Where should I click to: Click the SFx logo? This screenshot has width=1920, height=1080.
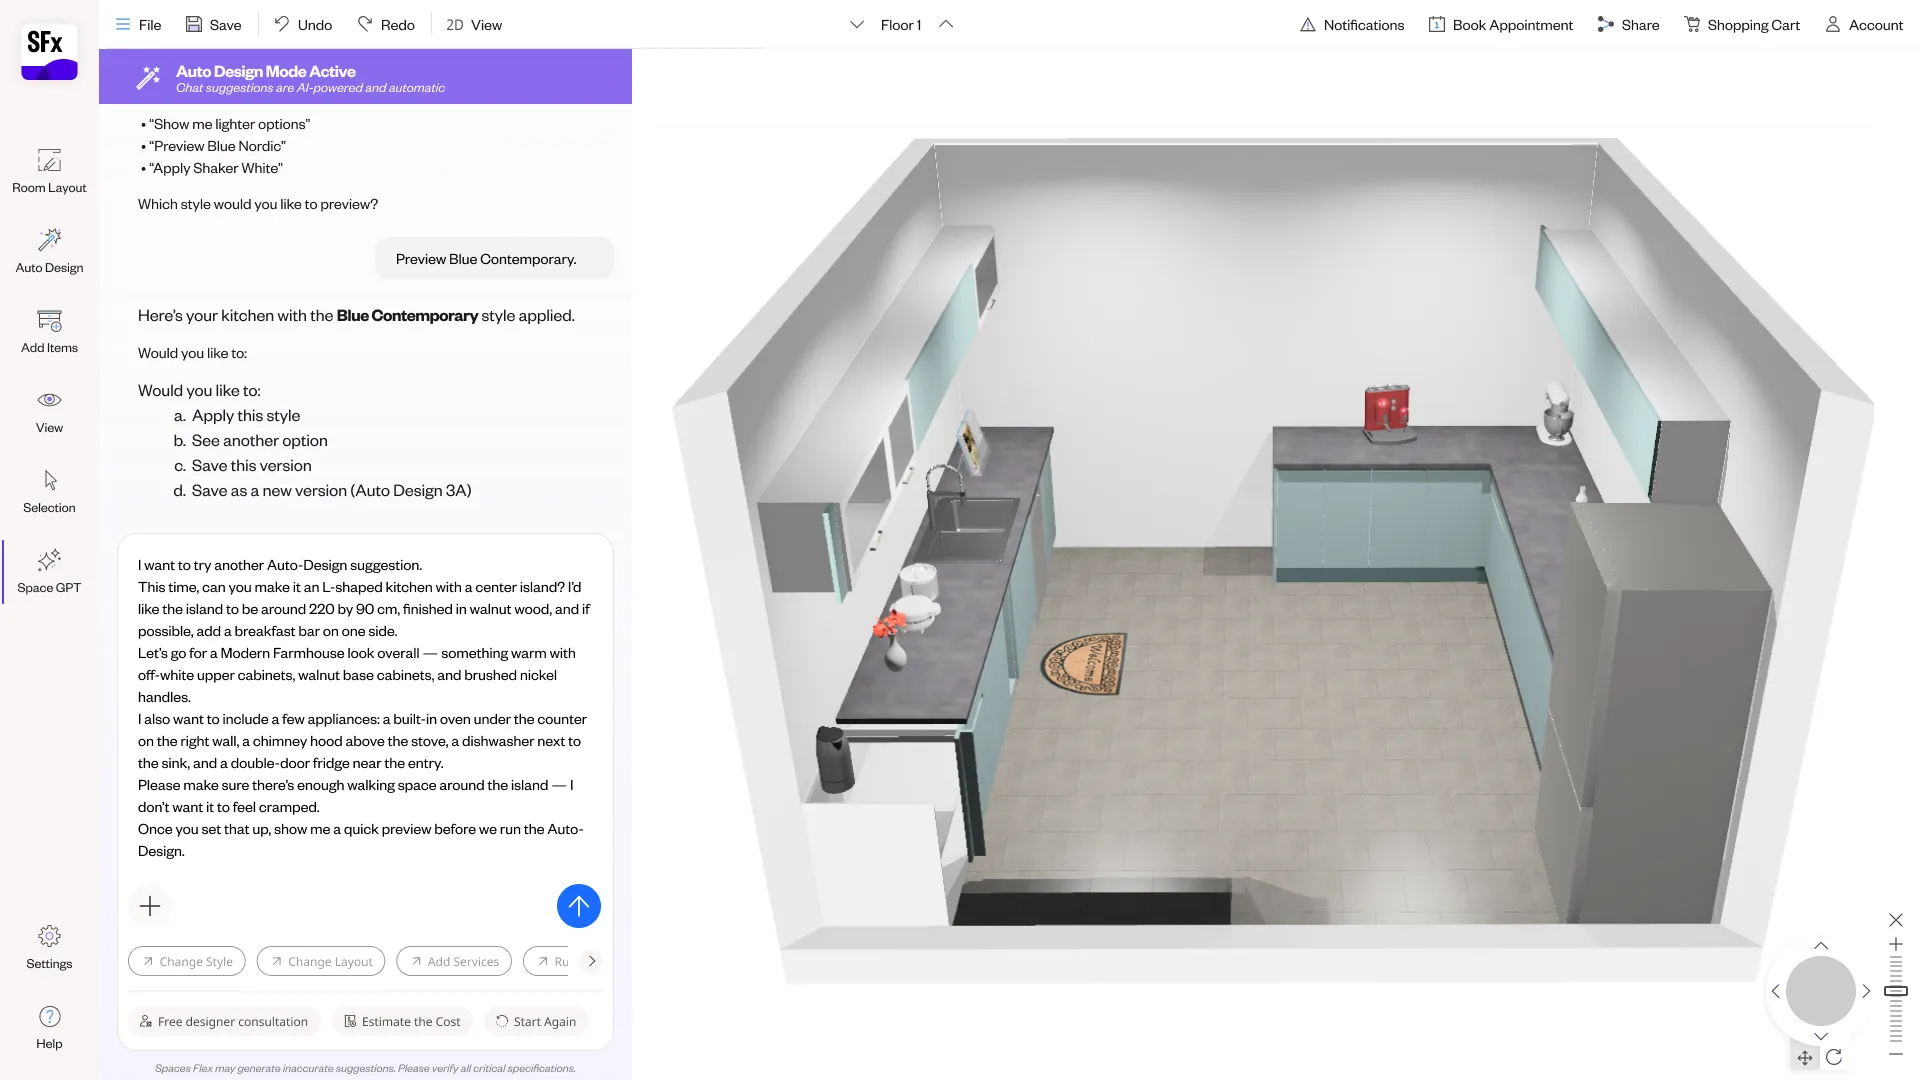(49, 53)
